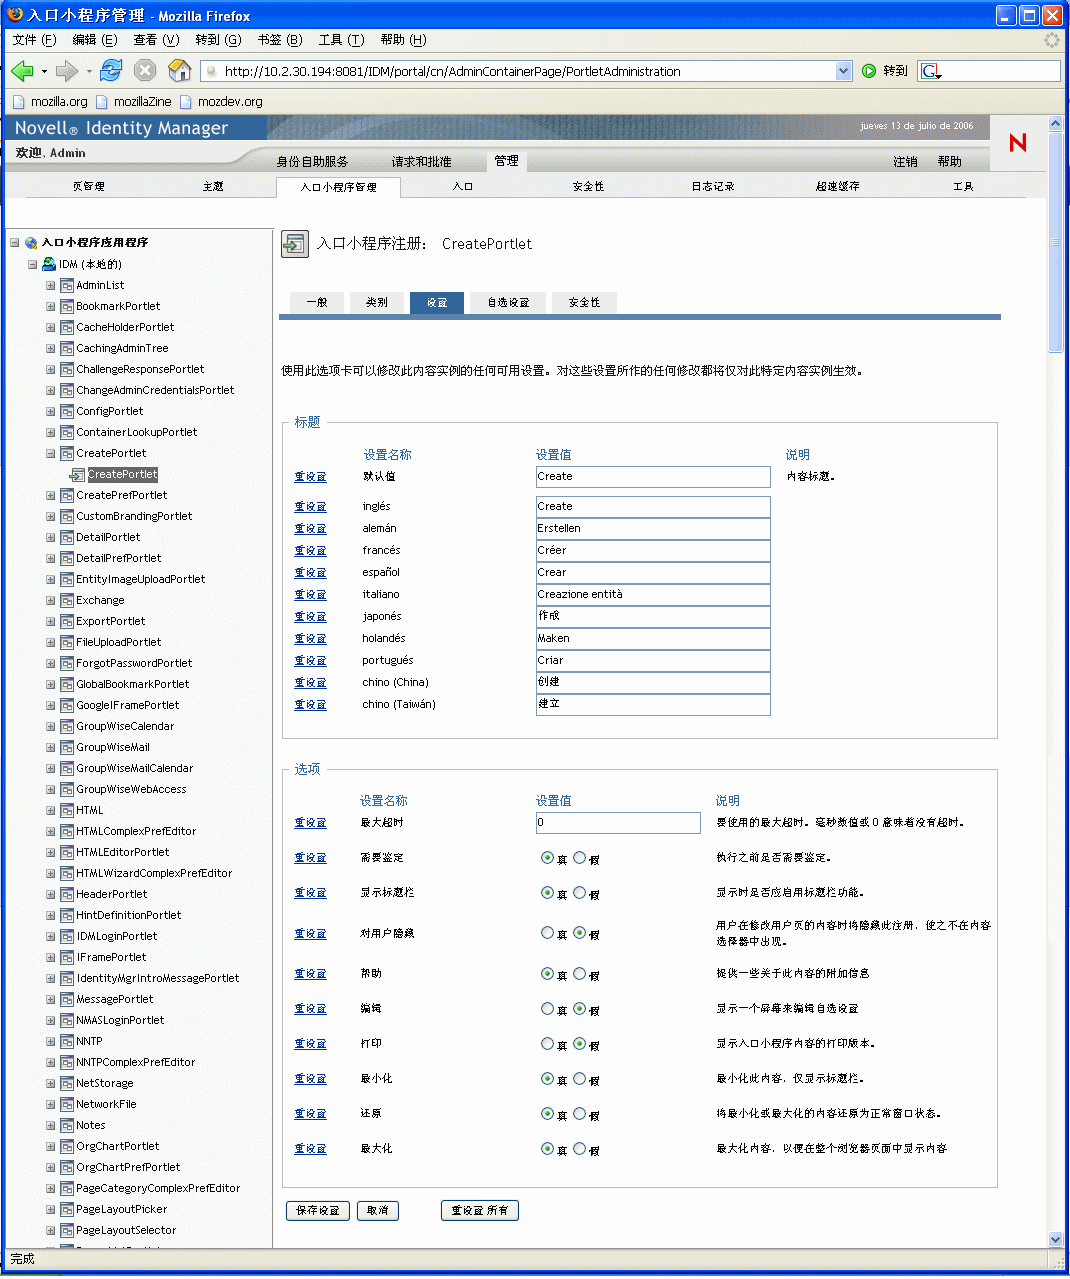Click the AdminList portlet icon

point(67,285)
